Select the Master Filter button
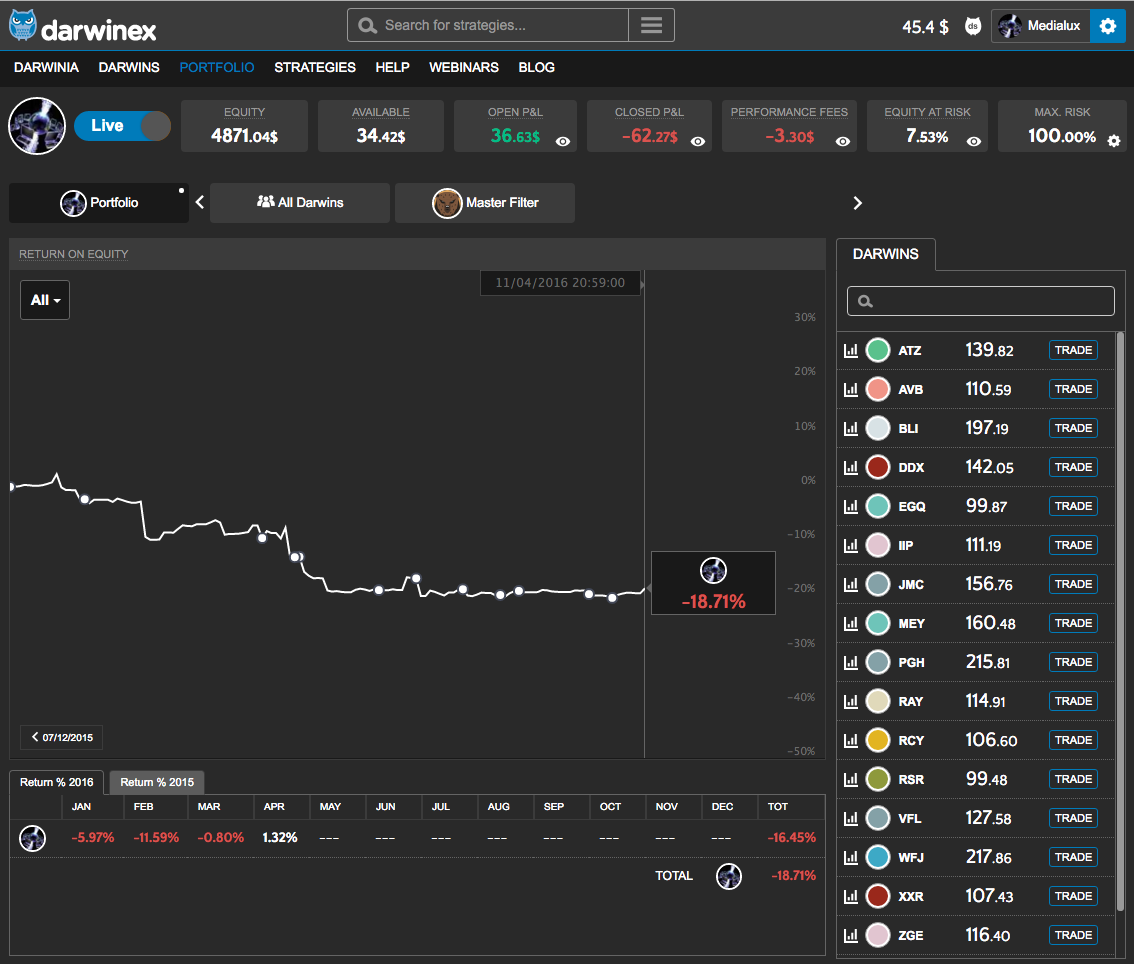 [x=485, y=203]
